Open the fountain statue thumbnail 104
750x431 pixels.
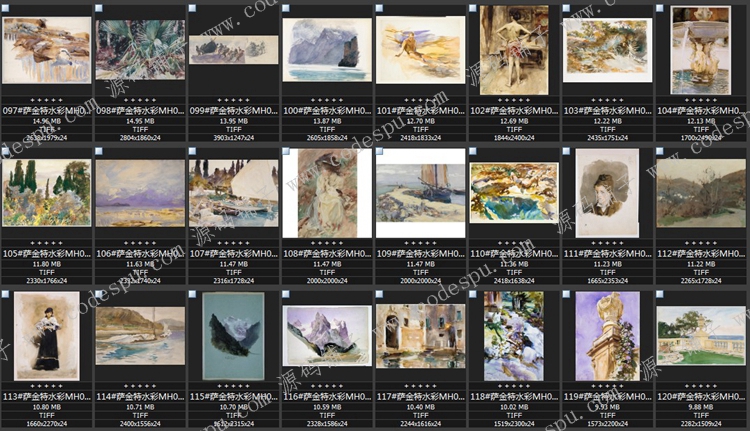[701, 50]
